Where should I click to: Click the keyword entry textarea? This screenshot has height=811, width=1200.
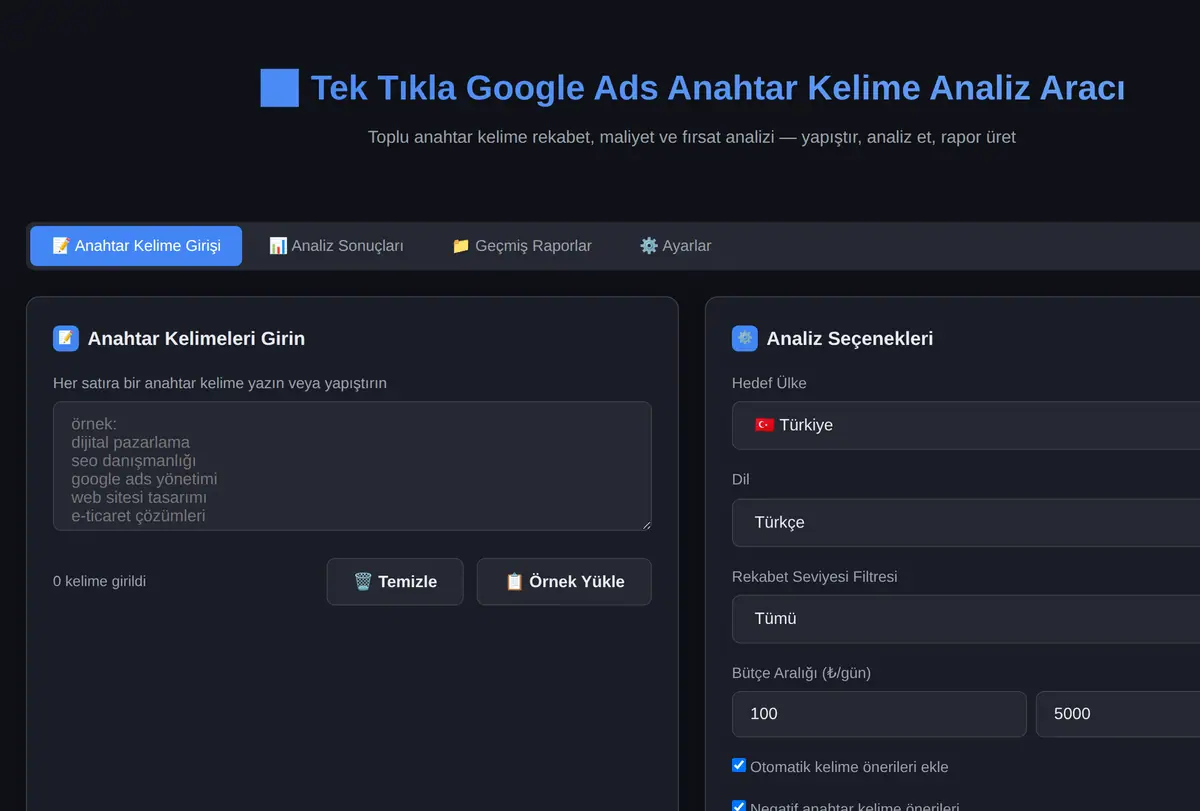point(352,466)
